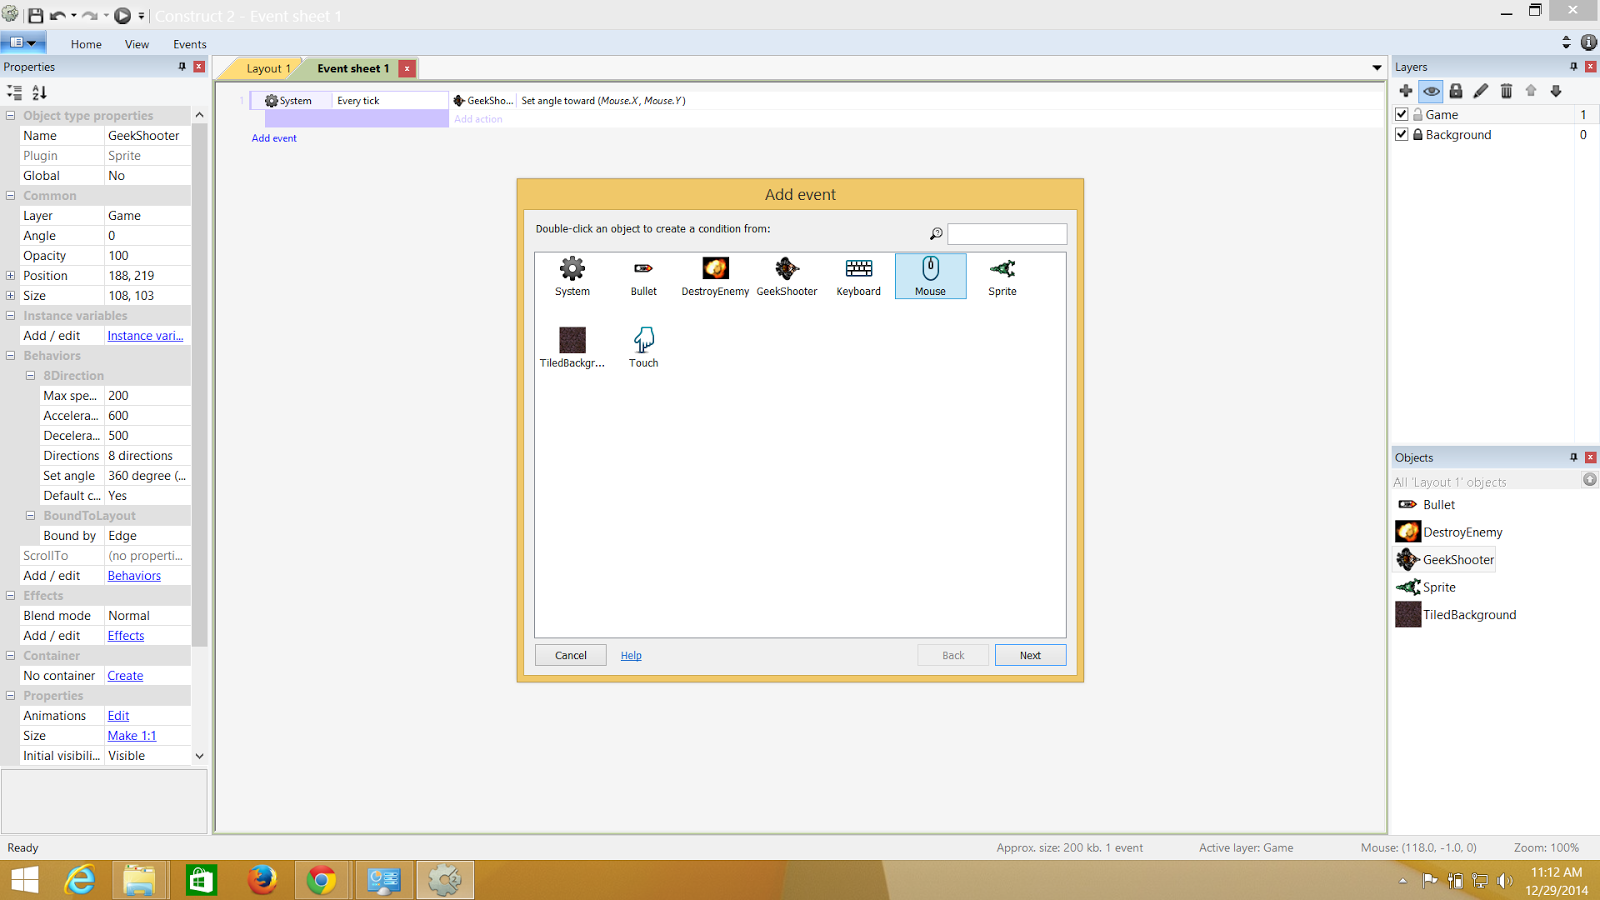Viewport: 1600px width, 900px height.
Task: Toggle layer visibility with the eye icon
Action: [1431, 90]
